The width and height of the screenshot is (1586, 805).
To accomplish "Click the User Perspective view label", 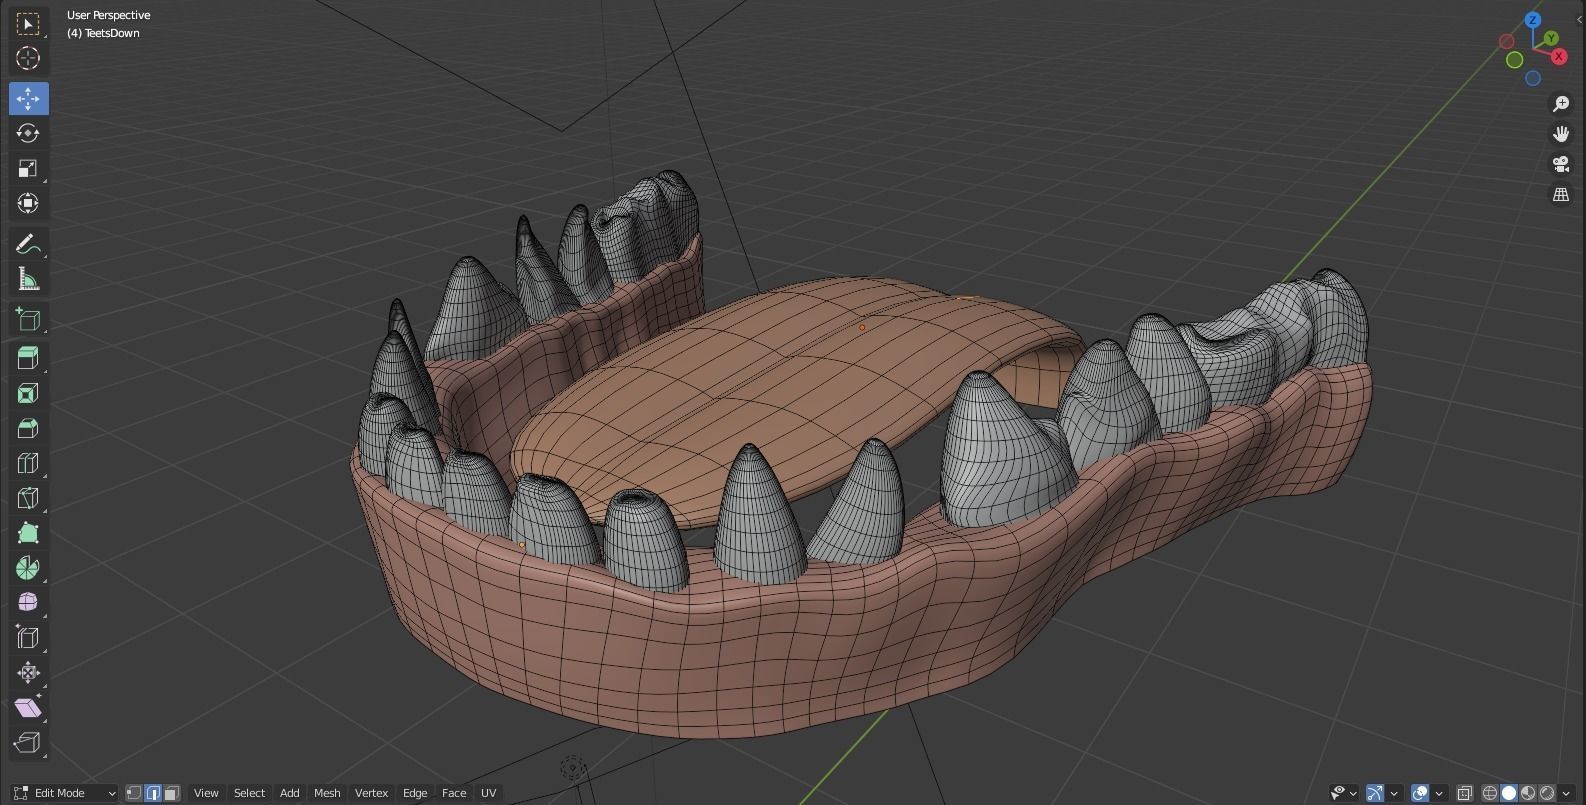I will click(109, 15).
